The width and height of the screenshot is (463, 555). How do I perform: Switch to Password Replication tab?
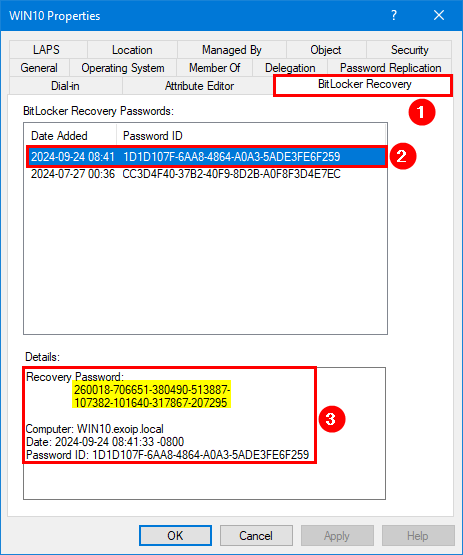click(x=390, y=68)
